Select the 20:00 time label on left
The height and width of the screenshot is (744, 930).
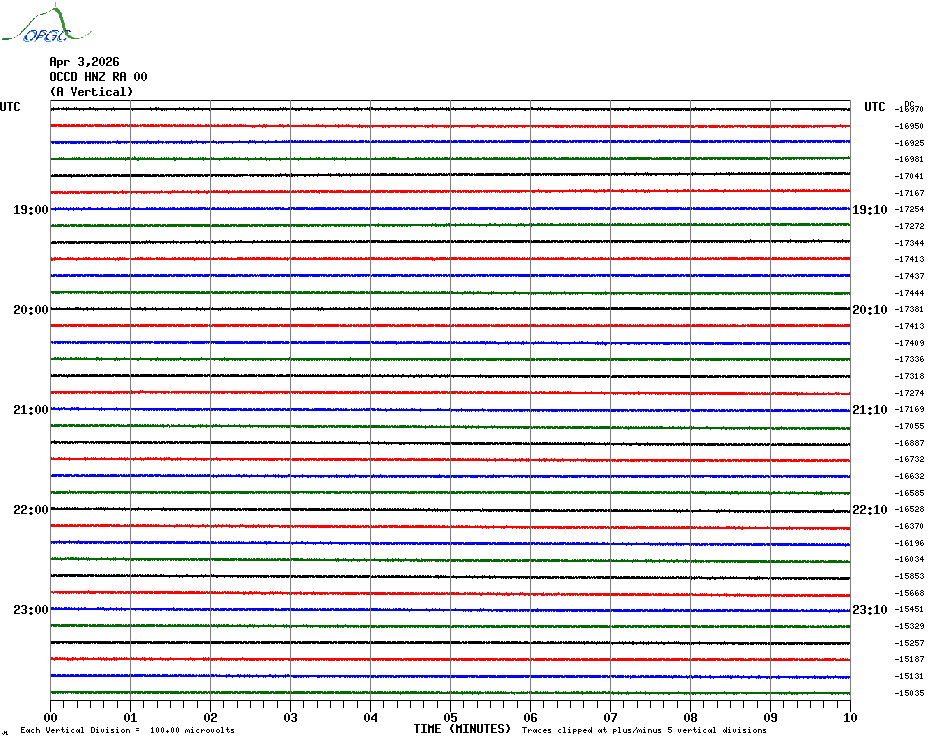pyautogui.click(x=30, y=310)
